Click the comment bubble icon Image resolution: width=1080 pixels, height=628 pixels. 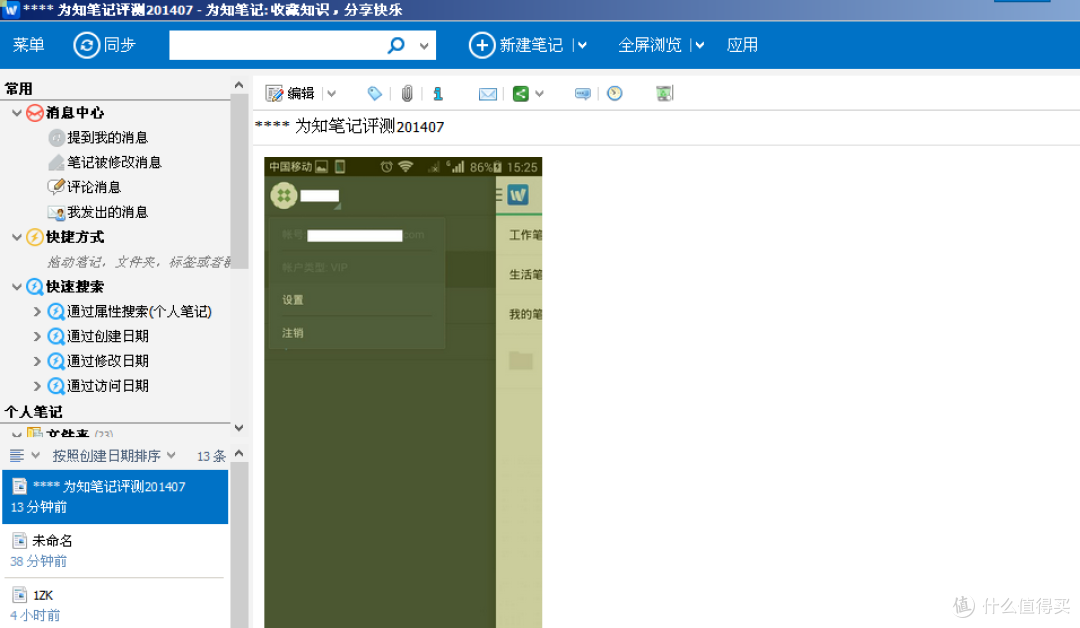pos(583,94)
